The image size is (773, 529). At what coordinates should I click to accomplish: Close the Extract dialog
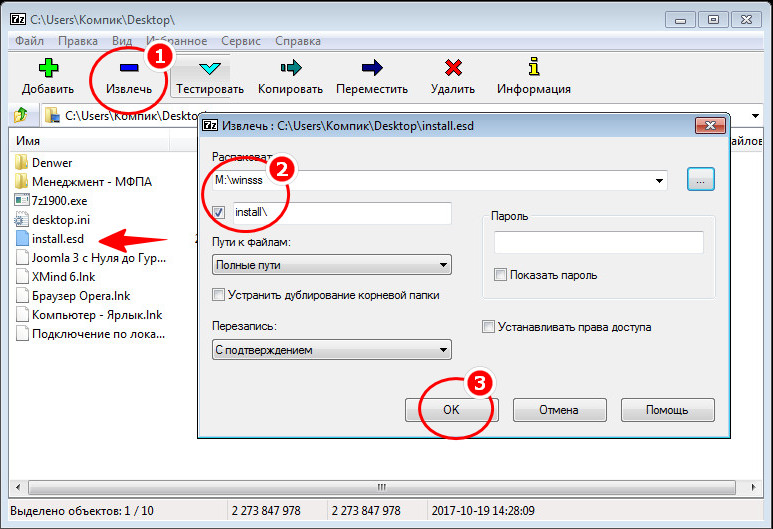(x=710, y=126)
